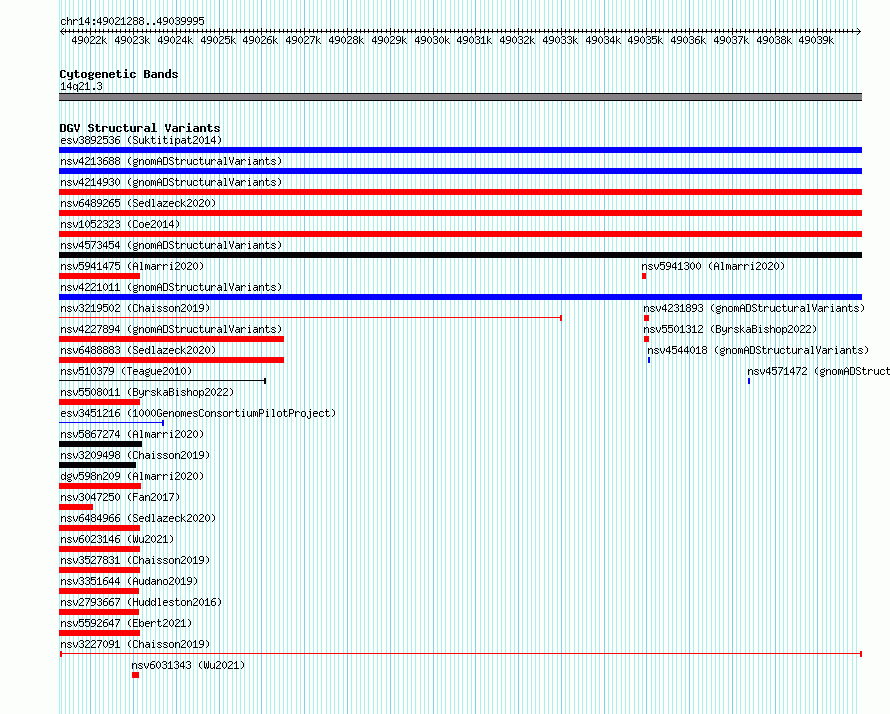Screen dimensions: 890x714
Task: Select the thin black line of nsv510379
Action: [x=162, y=381]
